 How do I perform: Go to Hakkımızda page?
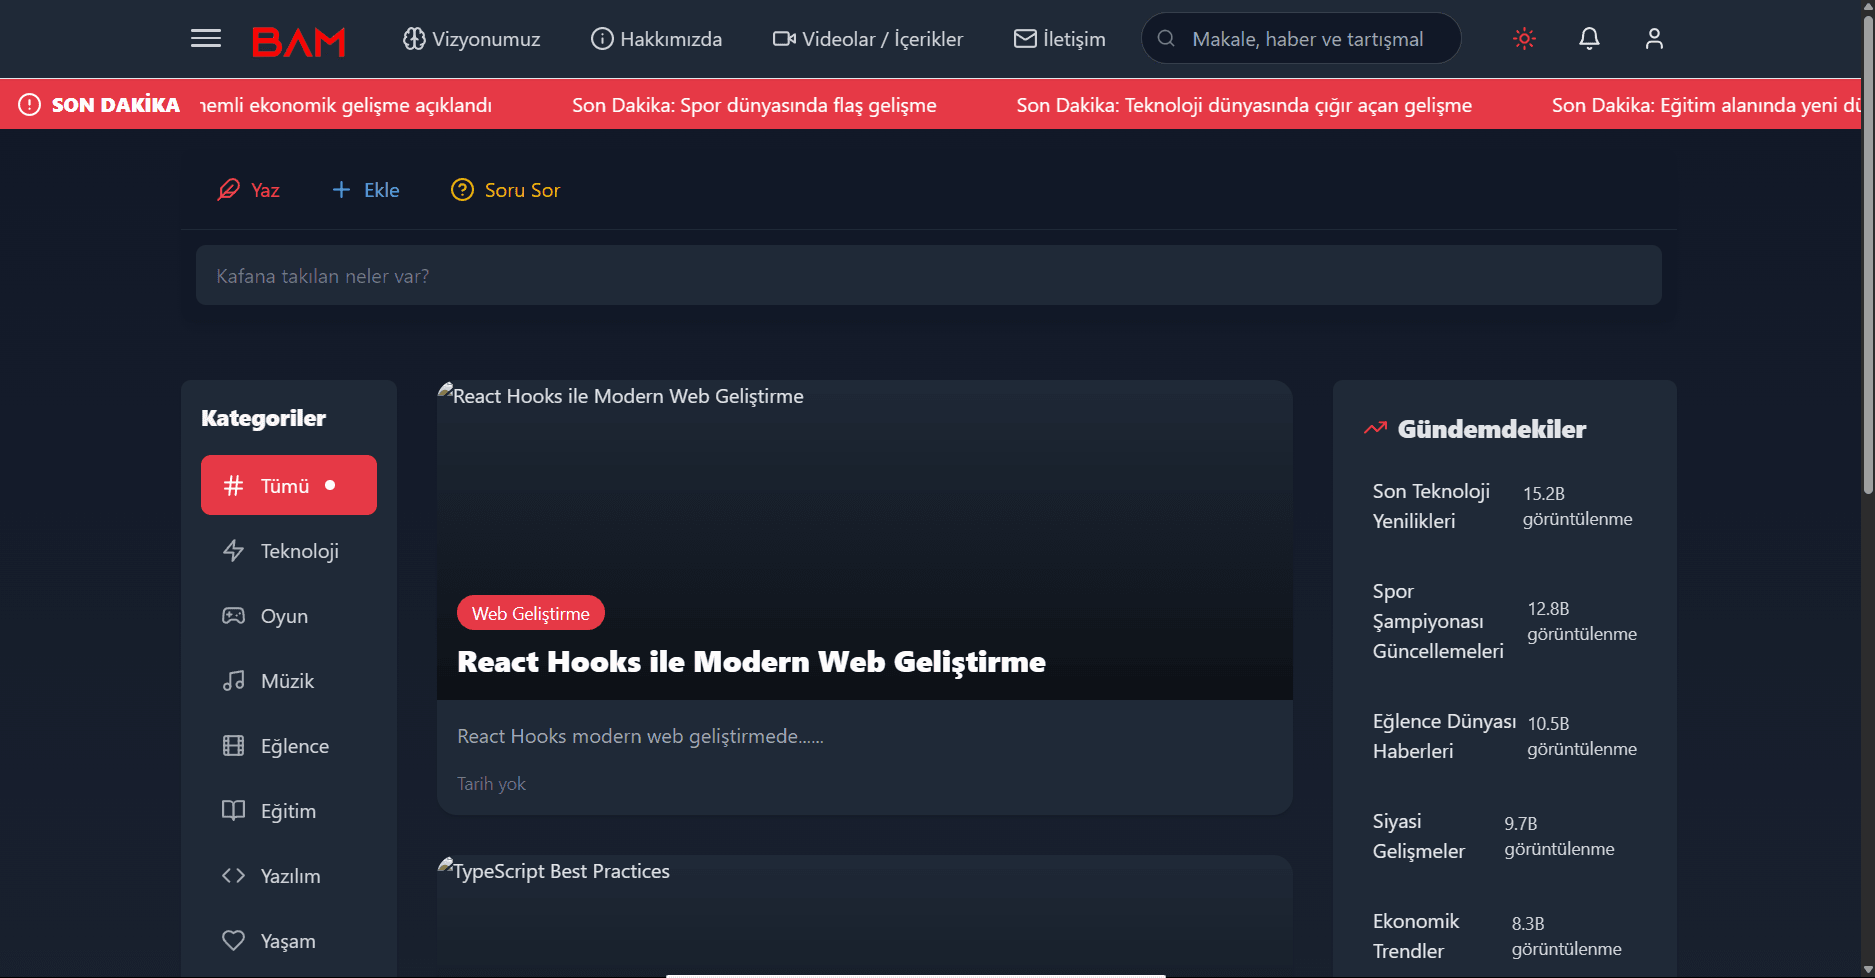[656, 39]
